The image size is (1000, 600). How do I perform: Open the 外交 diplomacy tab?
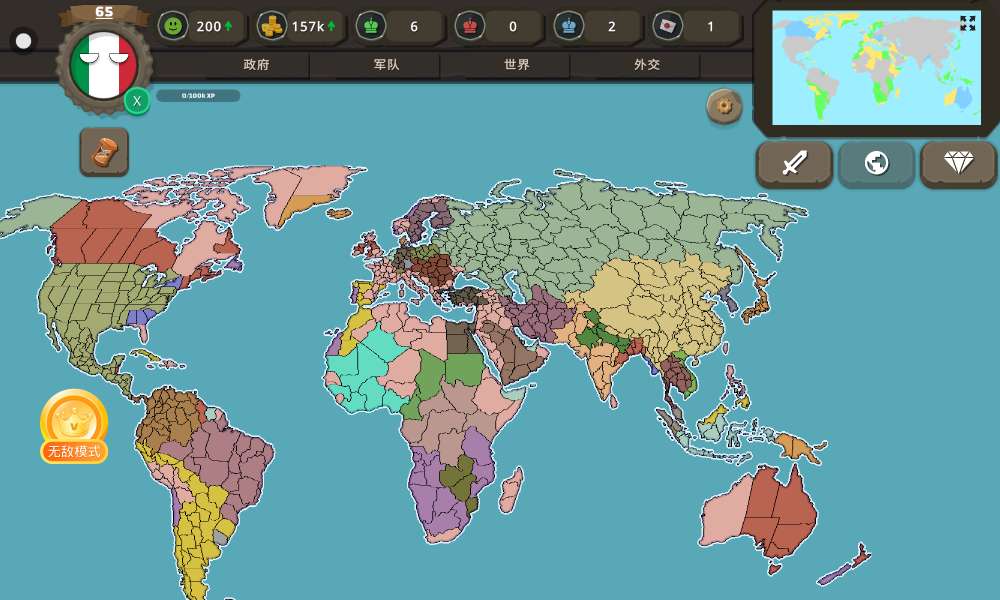pyautogui.click(x=647, y=64)
